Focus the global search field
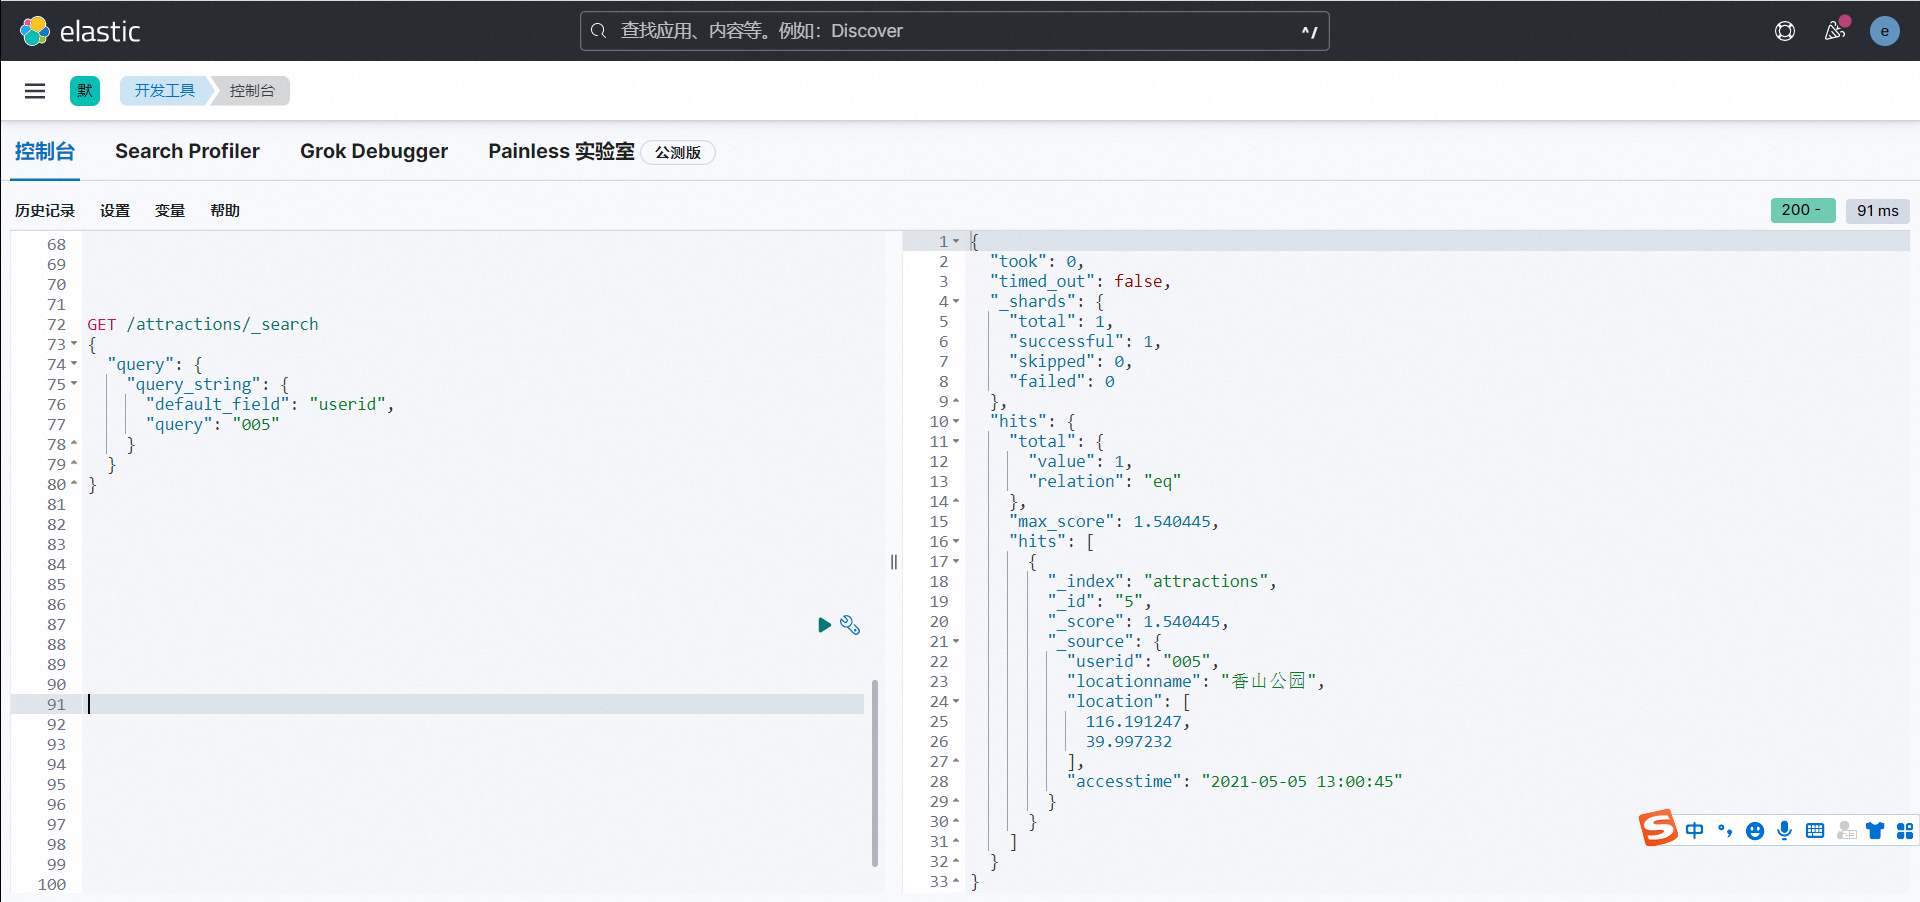Viewport: 1920px width, 902px height. [x=955, y=31]
